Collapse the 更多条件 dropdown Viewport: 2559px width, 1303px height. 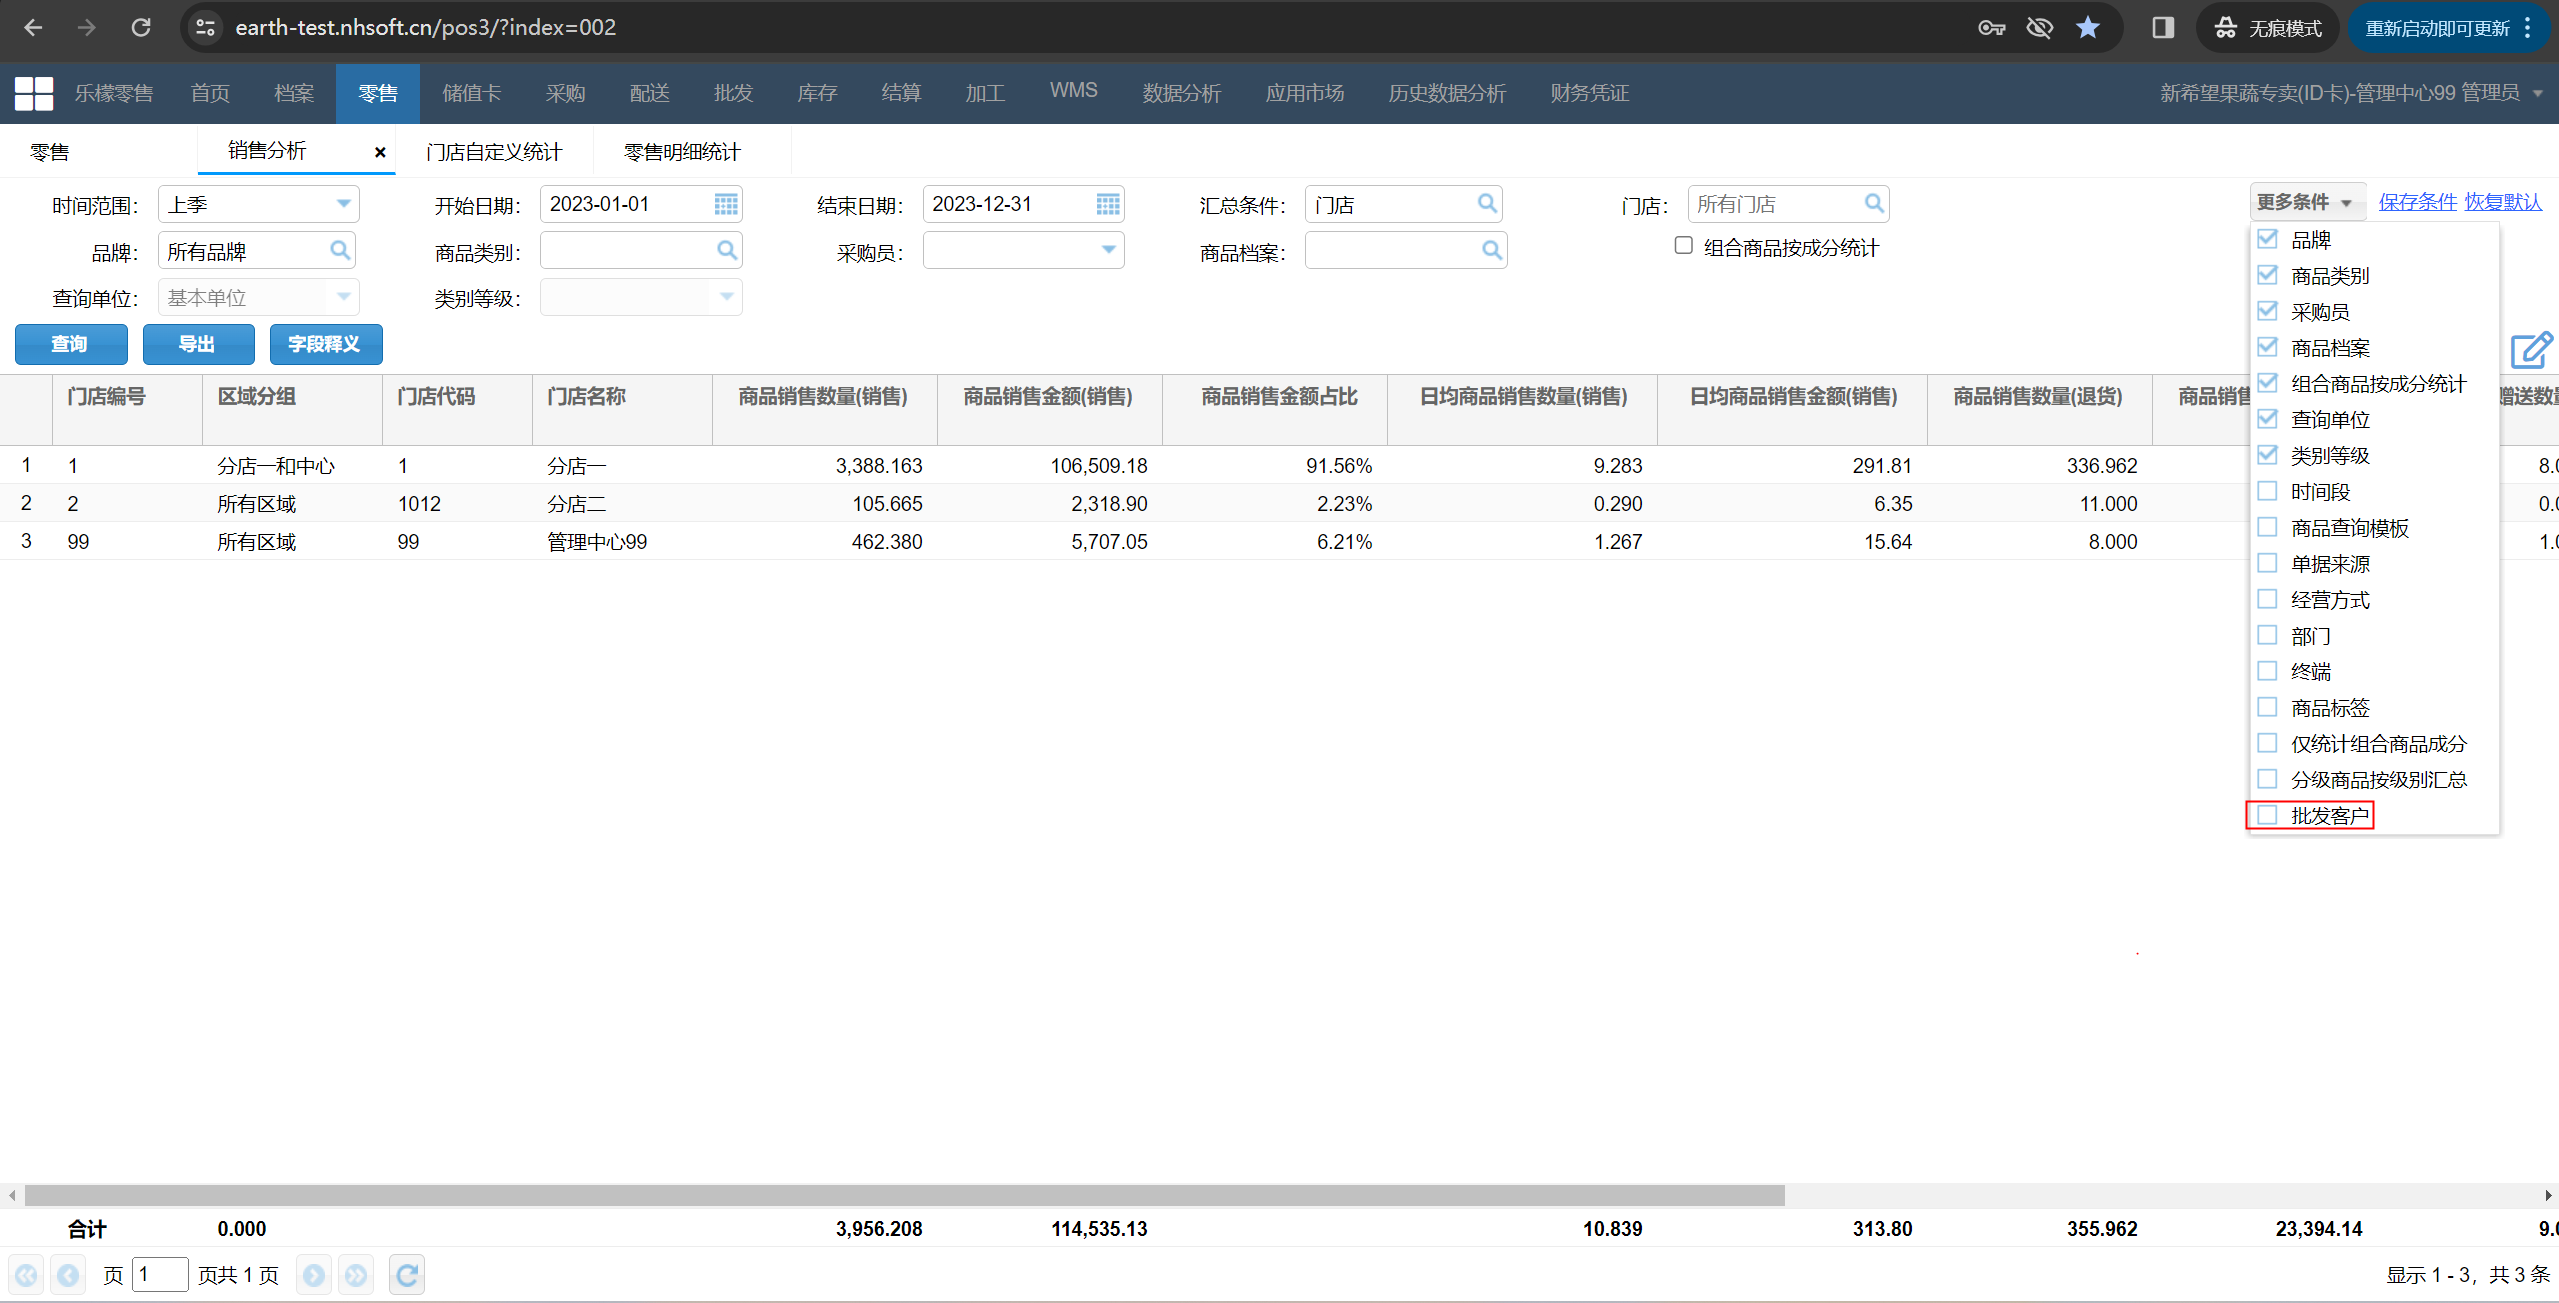click(x=2307, y=202)
